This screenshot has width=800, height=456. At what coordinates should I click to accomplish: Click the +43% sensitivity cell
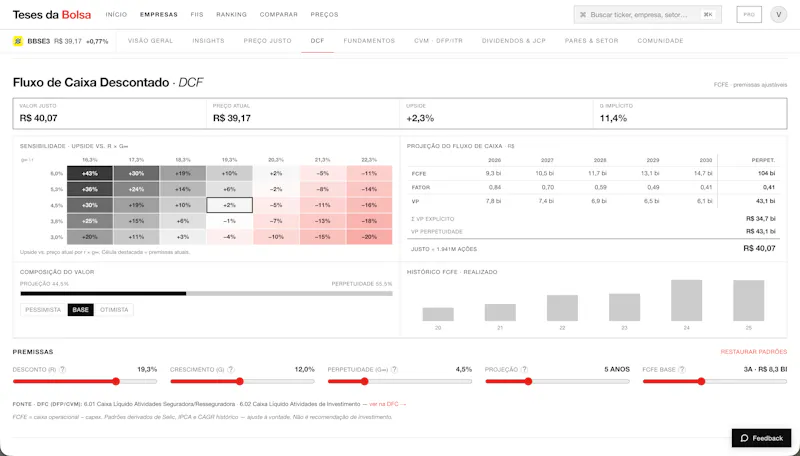click(x=90, y=173)
